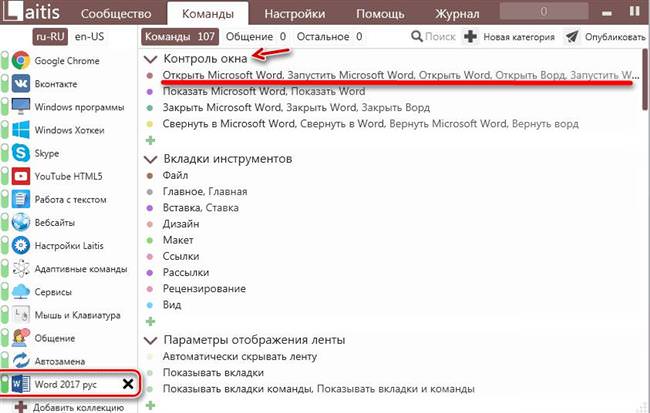Open the Общение collection icon

click(x=21, y=338)
